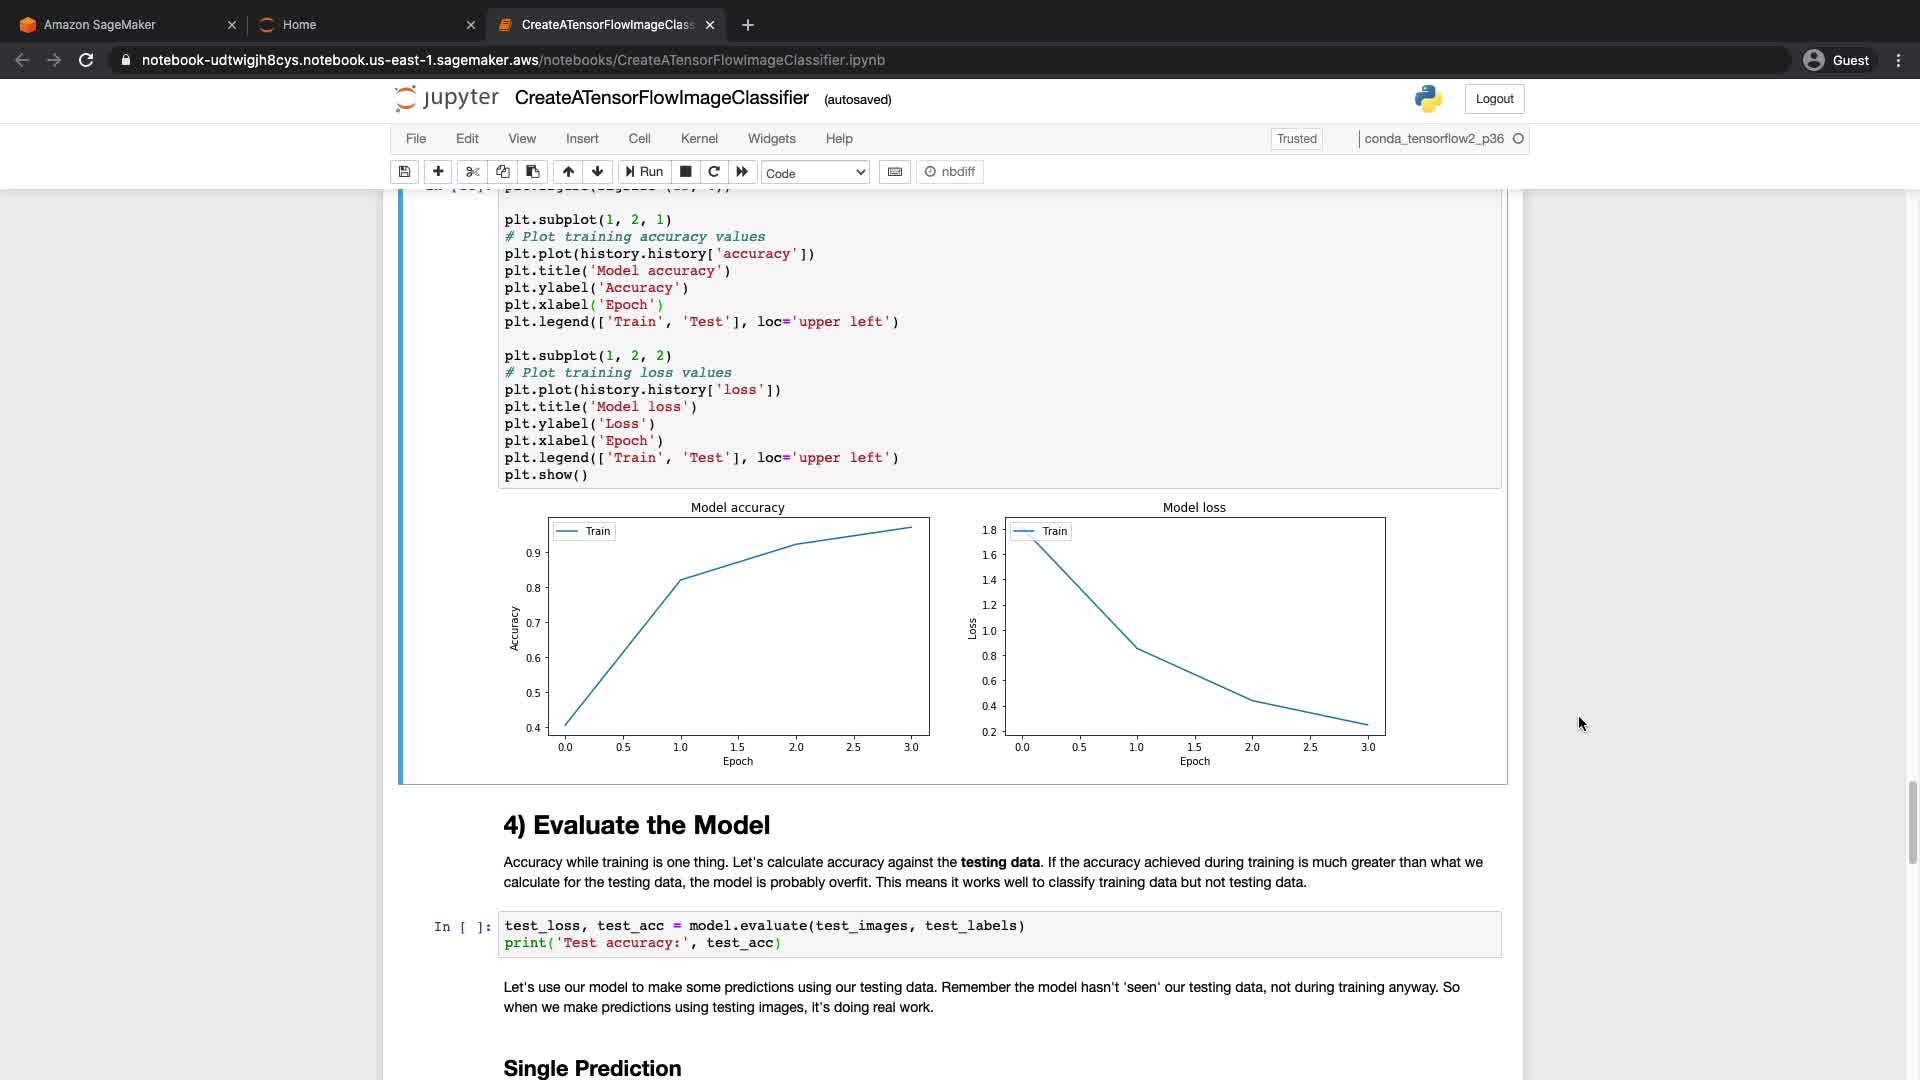Toggle the Trusted notebook indicator

pos(1296,139)
